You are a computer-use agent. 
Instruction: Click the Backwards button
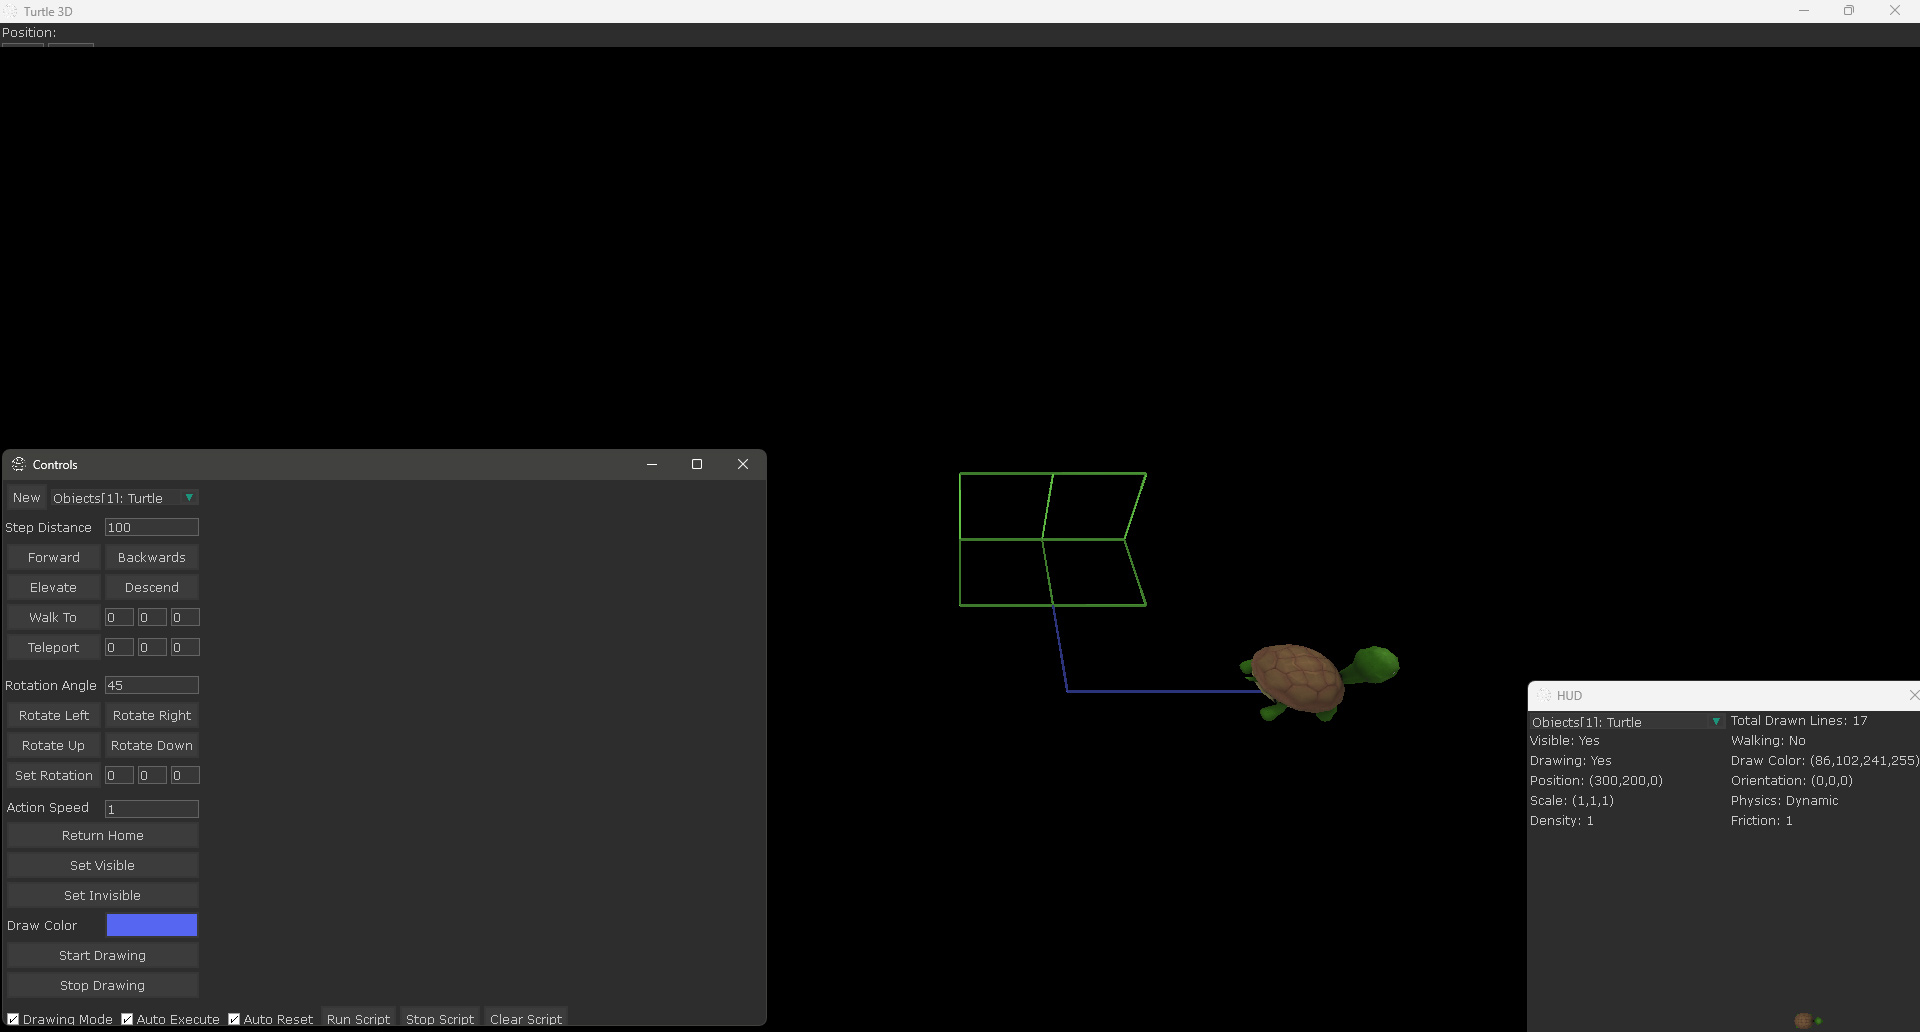click(x=152, y=558)
